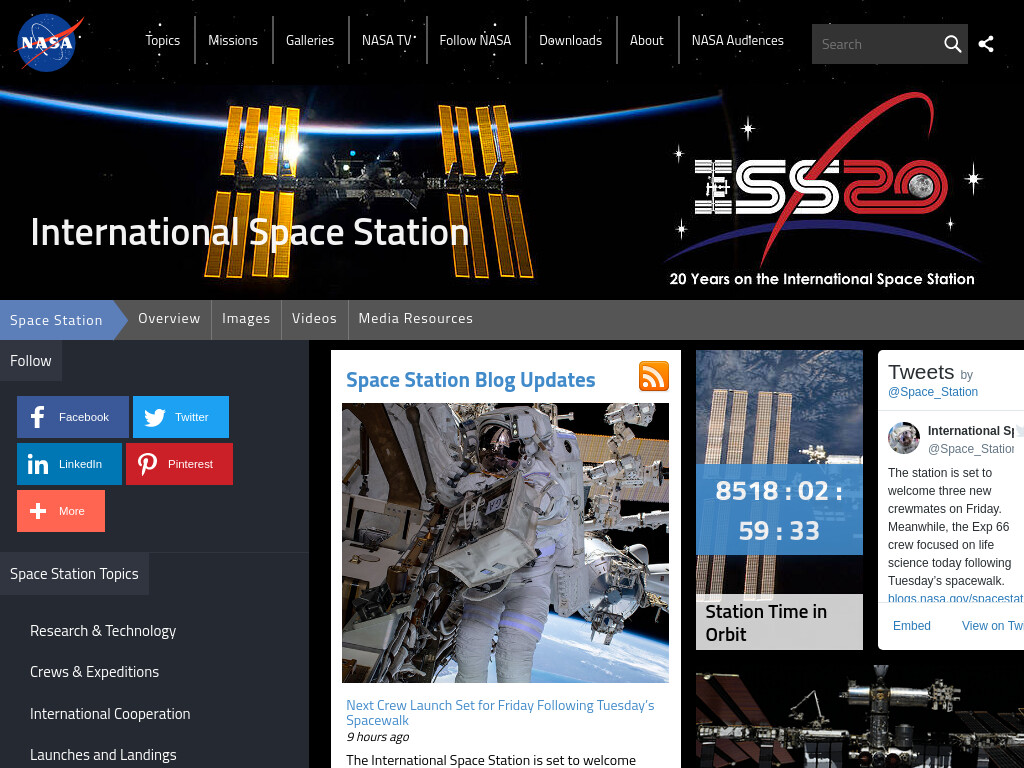Click the More sharing plus button

click(61, 511)
